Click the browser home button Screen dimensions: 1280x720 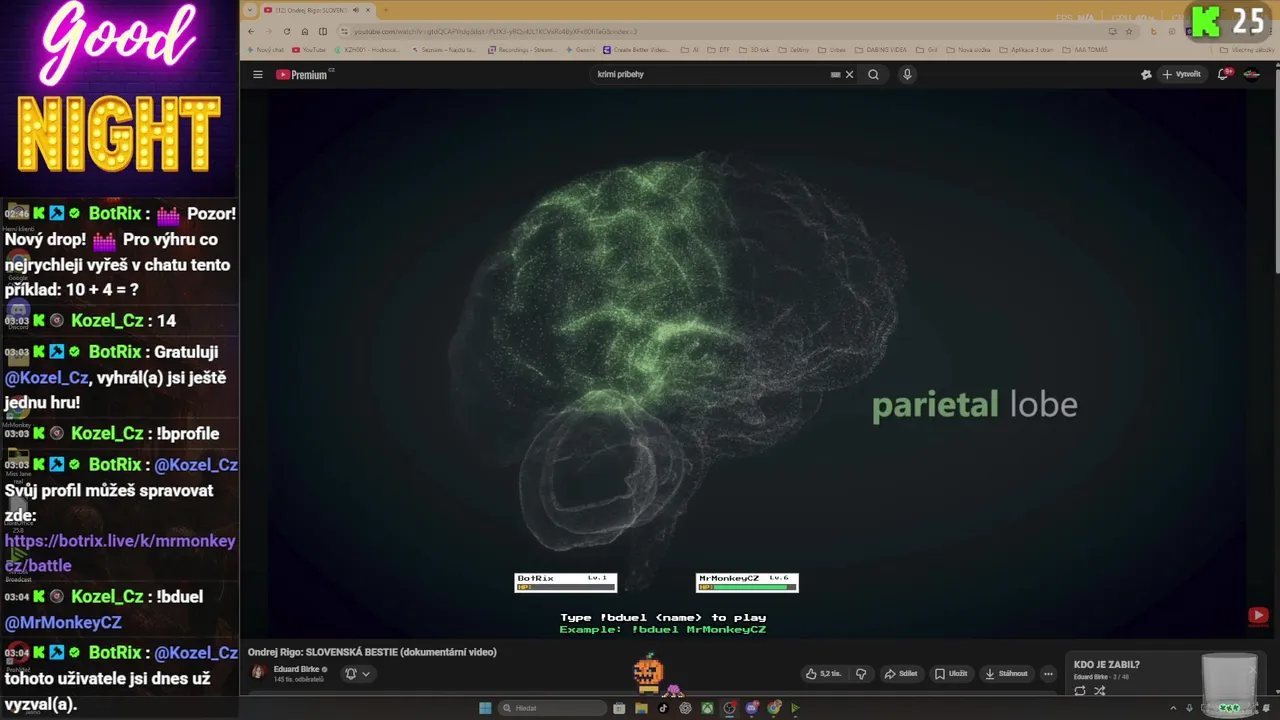click(x=305, y=31)
